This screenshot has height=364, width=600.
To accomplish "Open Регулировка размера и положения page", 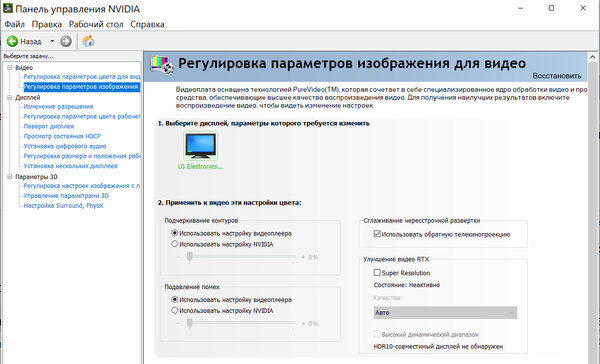I will 82,156.
